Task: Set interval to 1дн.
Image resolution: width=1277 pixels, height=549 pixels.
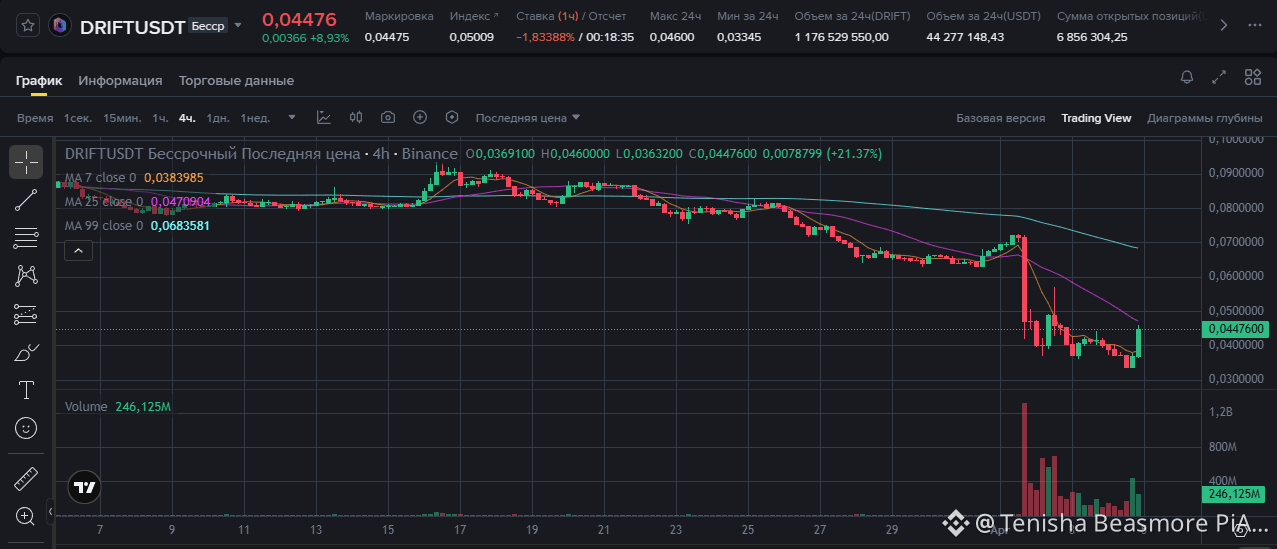Action: [x=218, y=118]
